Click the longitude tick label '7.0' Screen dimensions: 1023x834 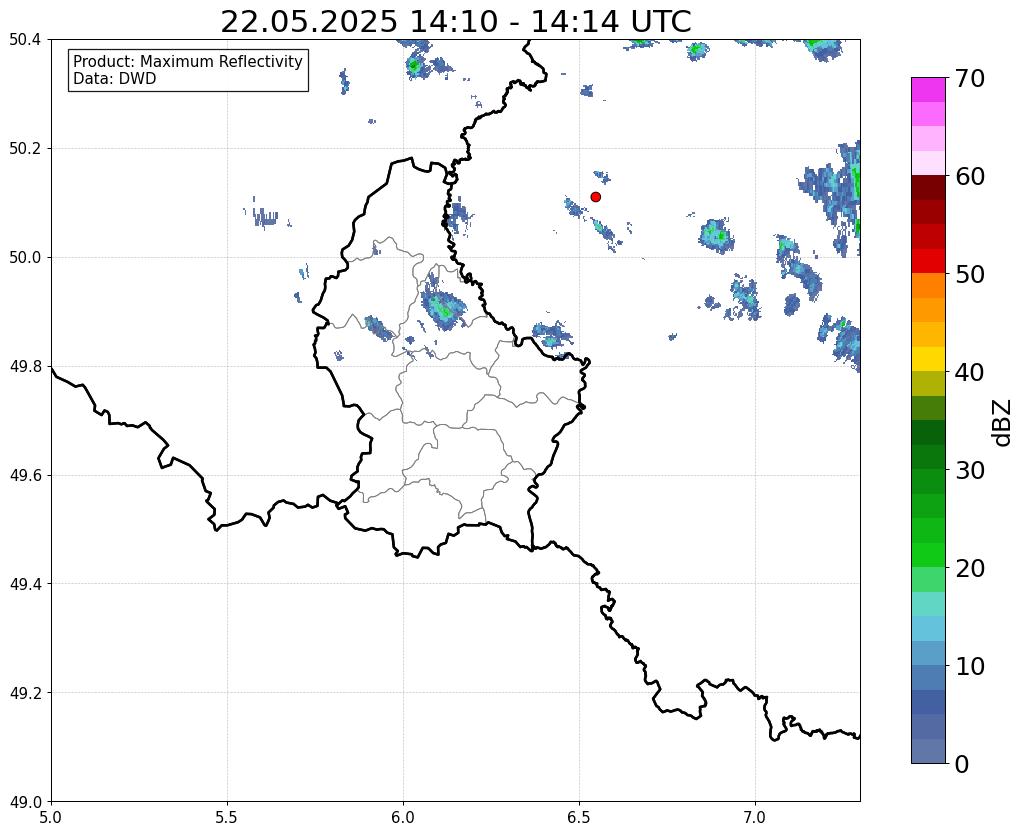pos(755,818)
